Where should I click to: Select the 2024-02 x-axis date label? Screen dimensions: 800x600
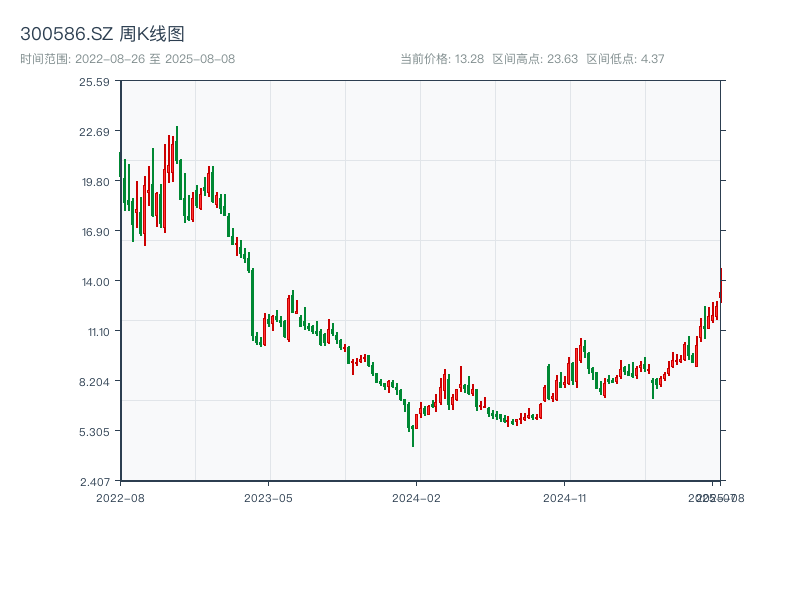416,497
